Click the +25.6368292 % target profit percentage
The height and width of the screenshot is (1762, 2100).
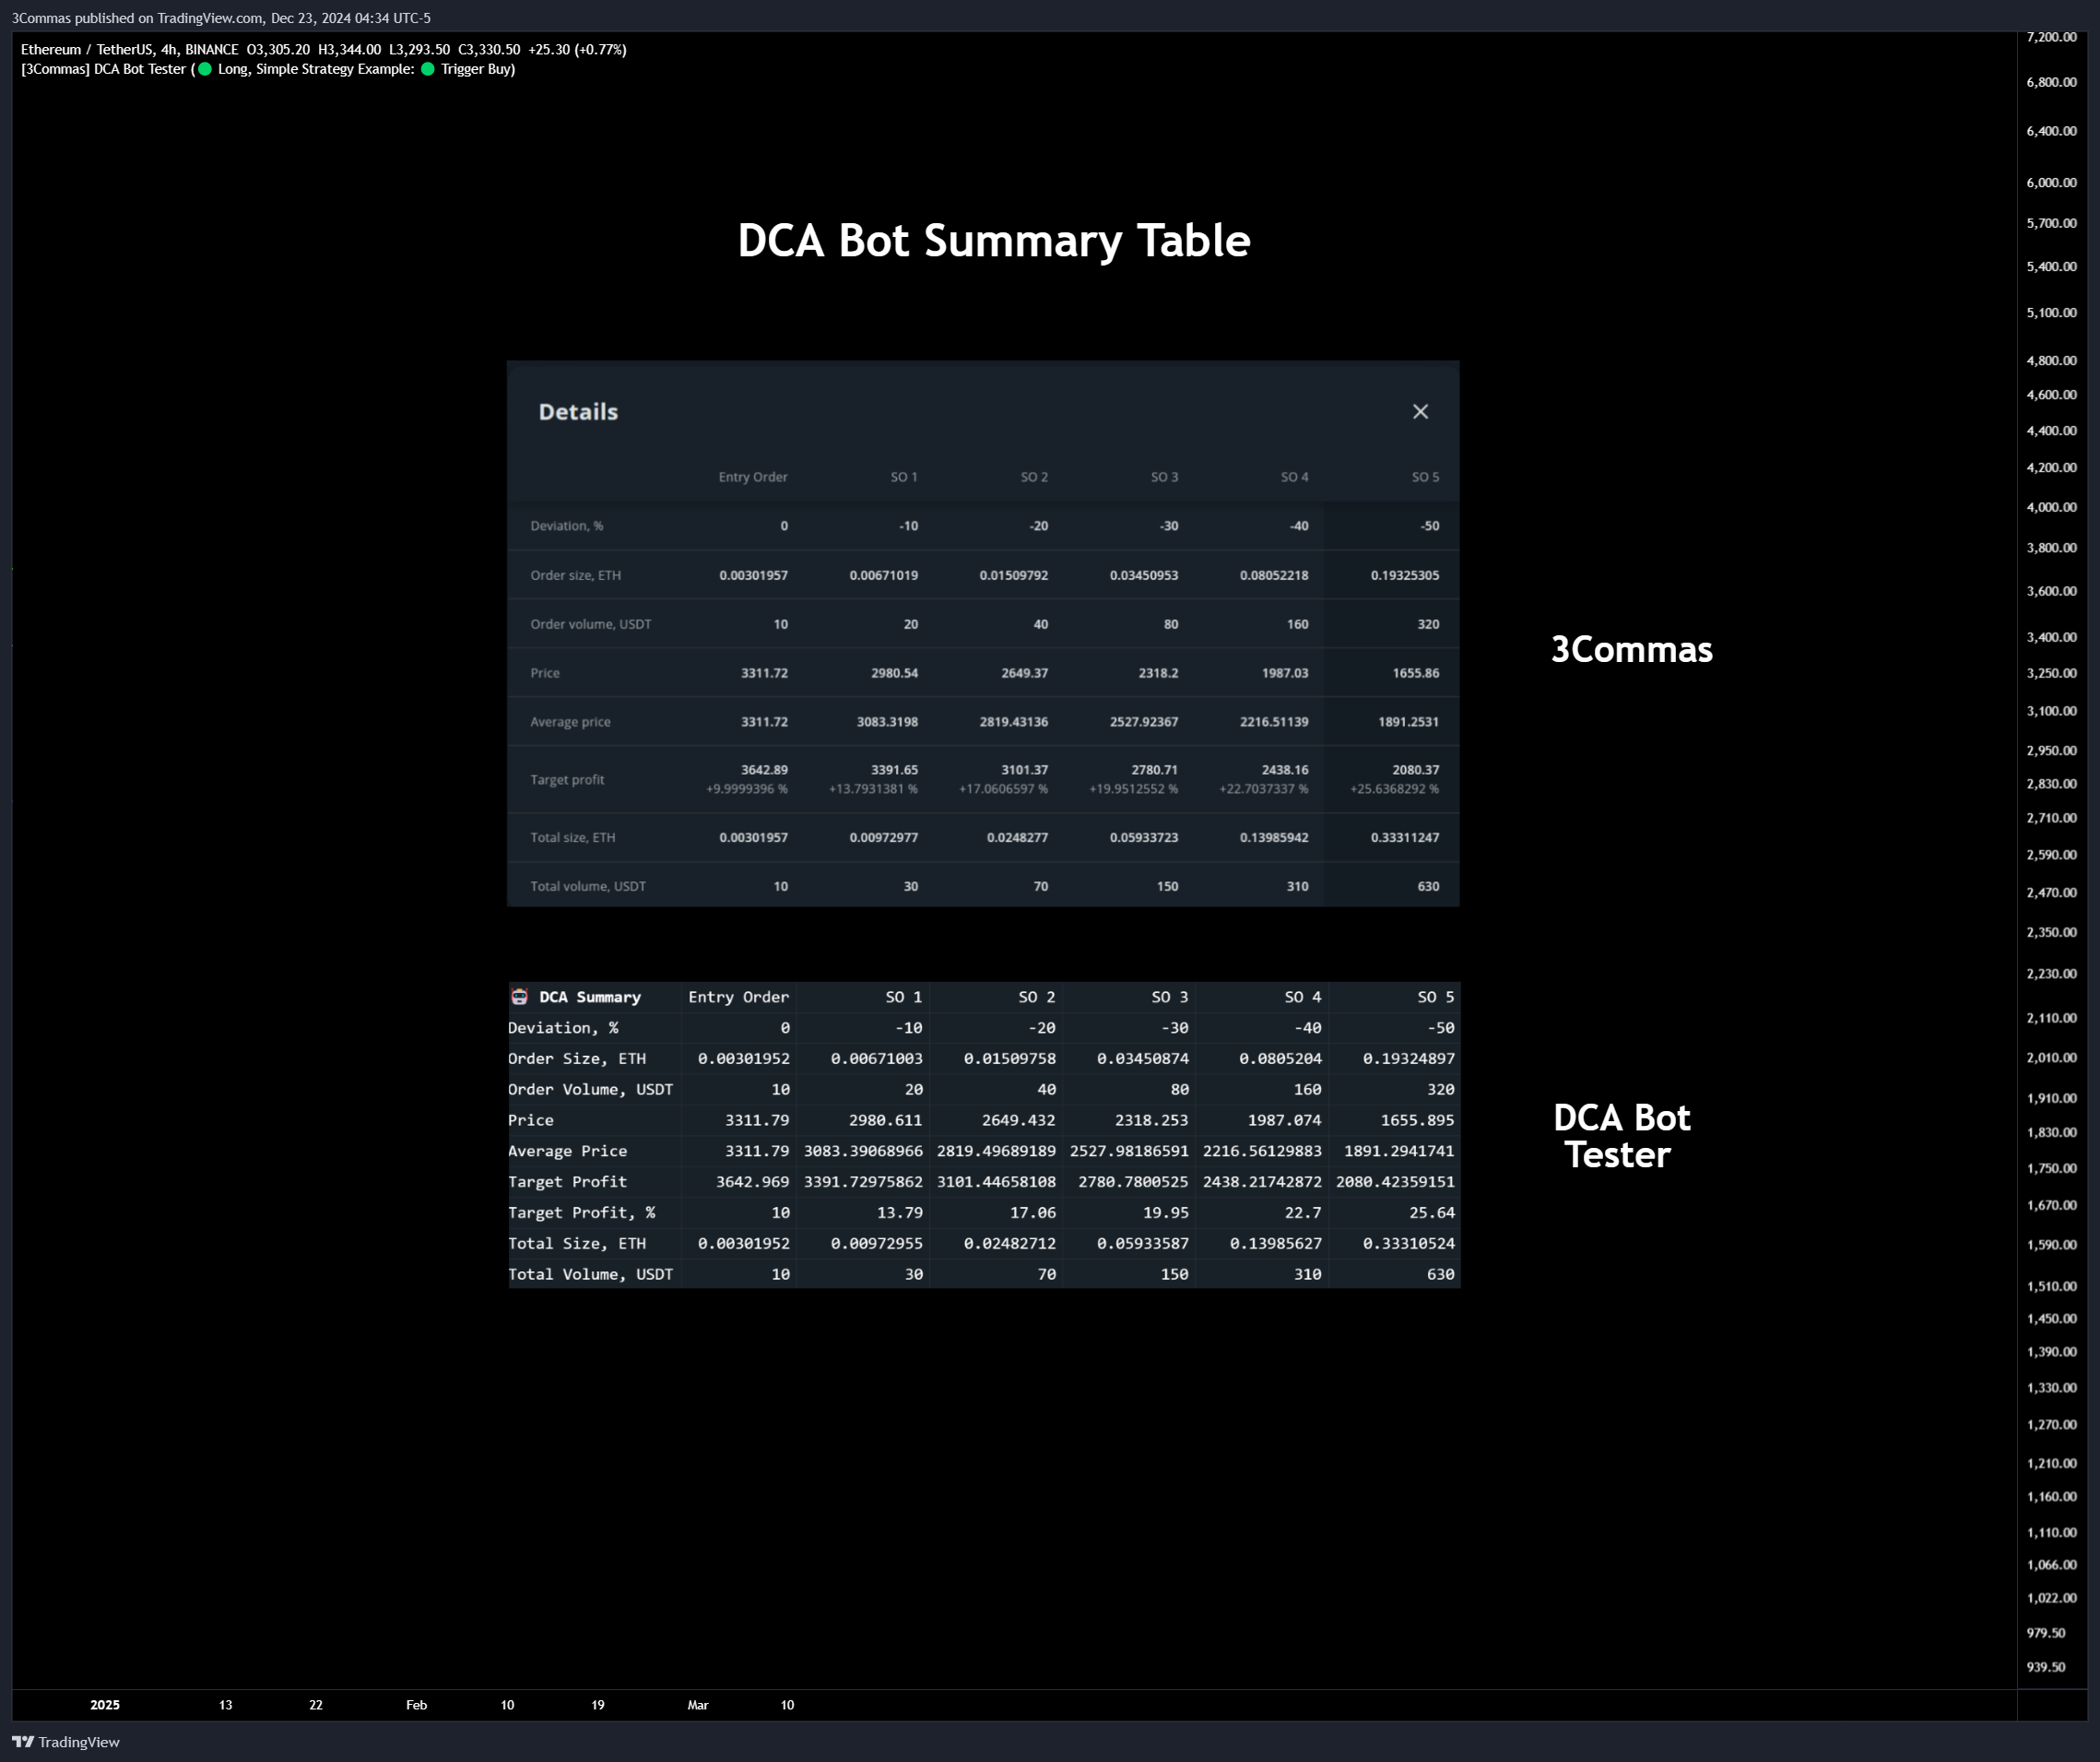1394,789
